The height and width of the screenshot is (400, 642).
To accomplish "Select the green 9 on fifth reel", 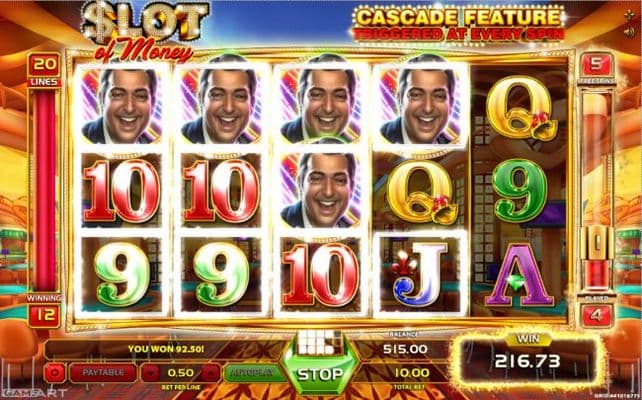I will pyautogui.click(x=519, y=191).
